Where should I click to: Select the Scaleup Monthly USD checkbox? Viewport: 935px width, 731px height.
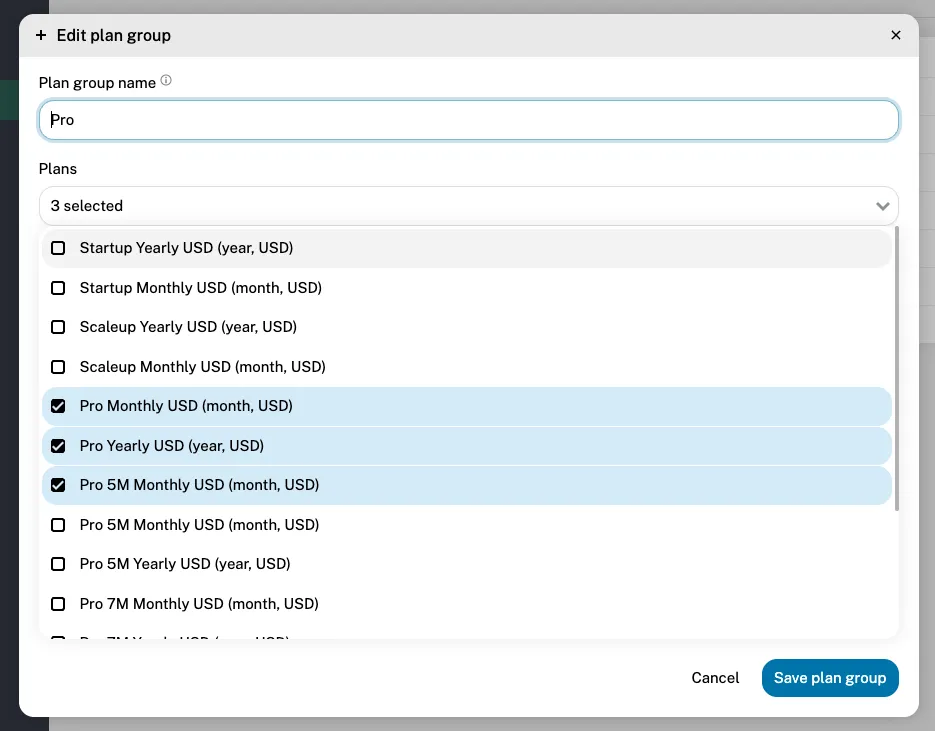(58, 367)
